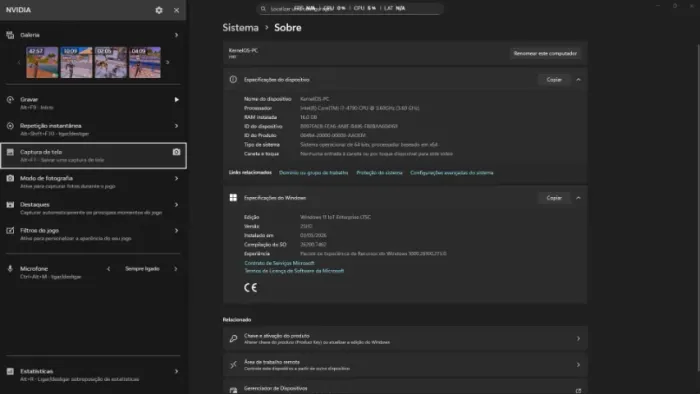Start recording with the Gravar play icon
This screenshot has height=394, width=700.
(x=176, y=100)
